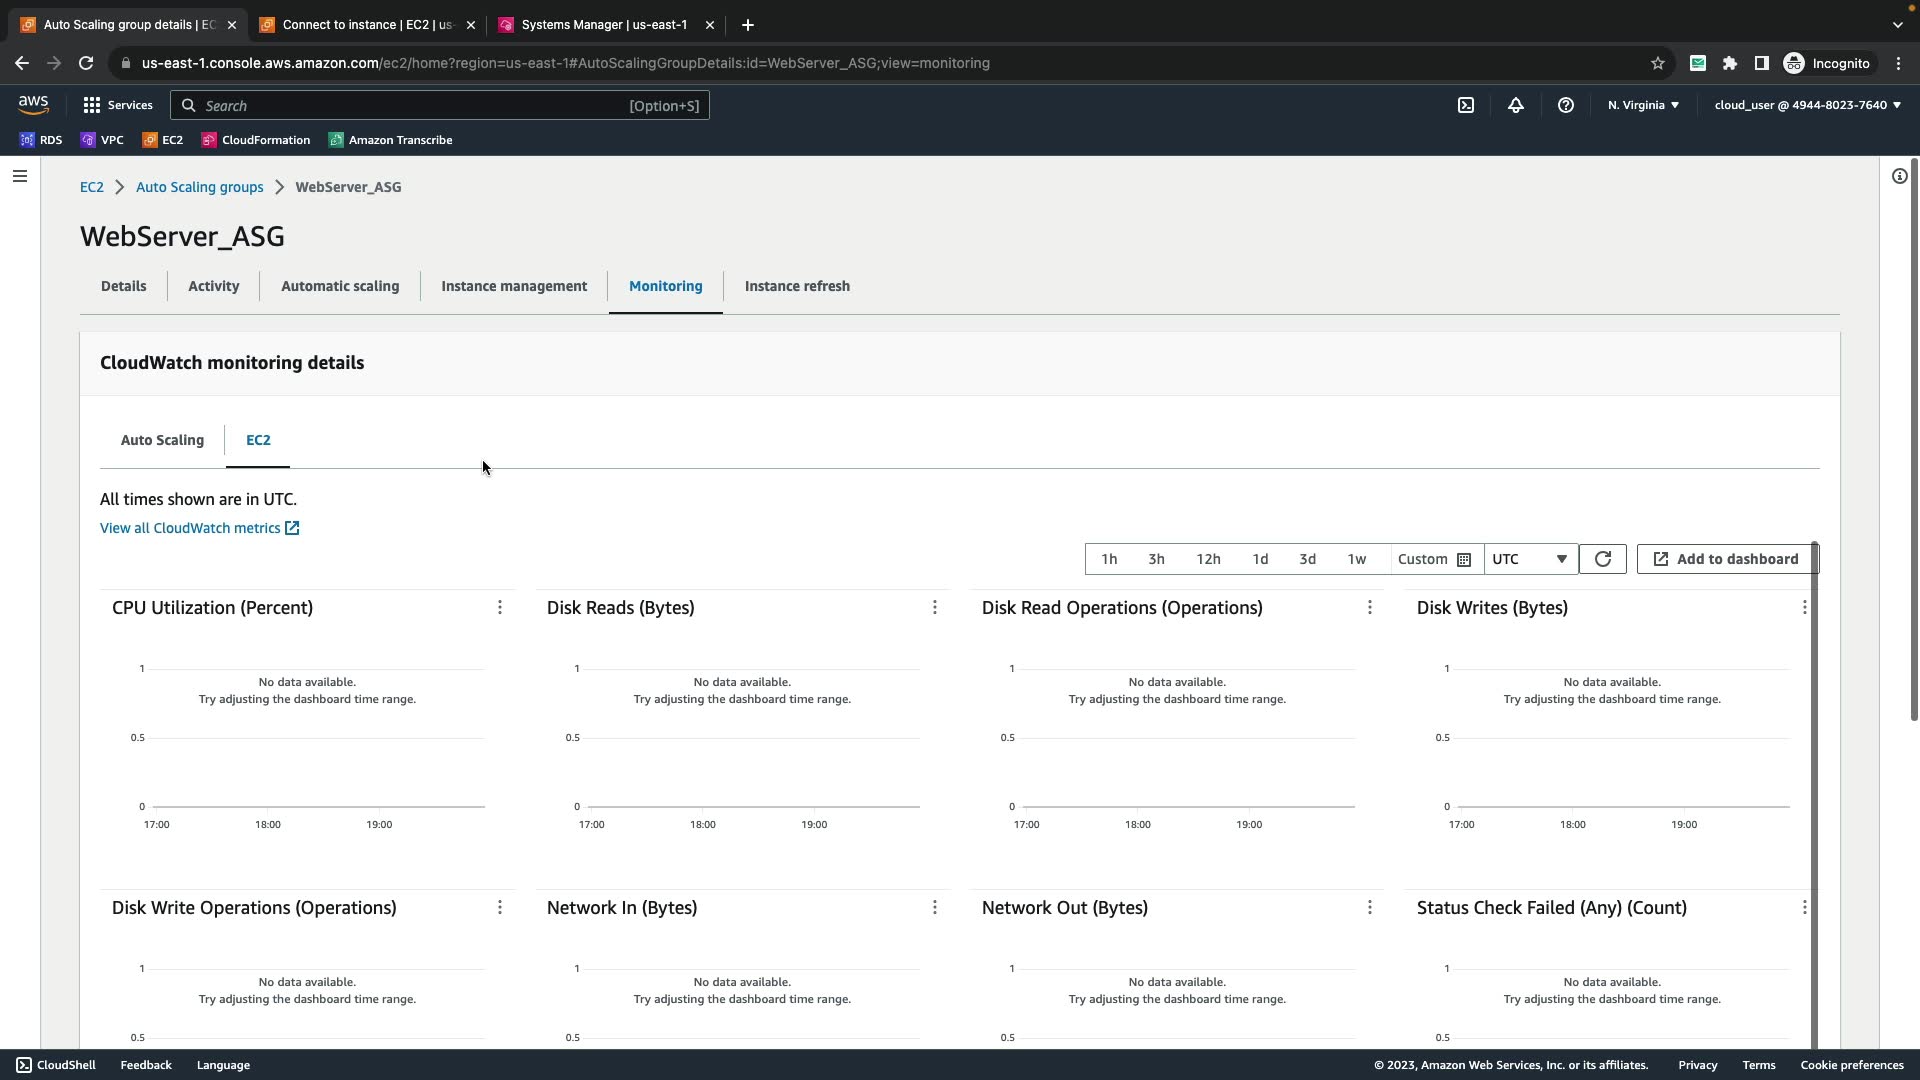The width and height of the screenshot is (1920, 1080).
Task: Select the 12h time range
Action: (1208, 559)
